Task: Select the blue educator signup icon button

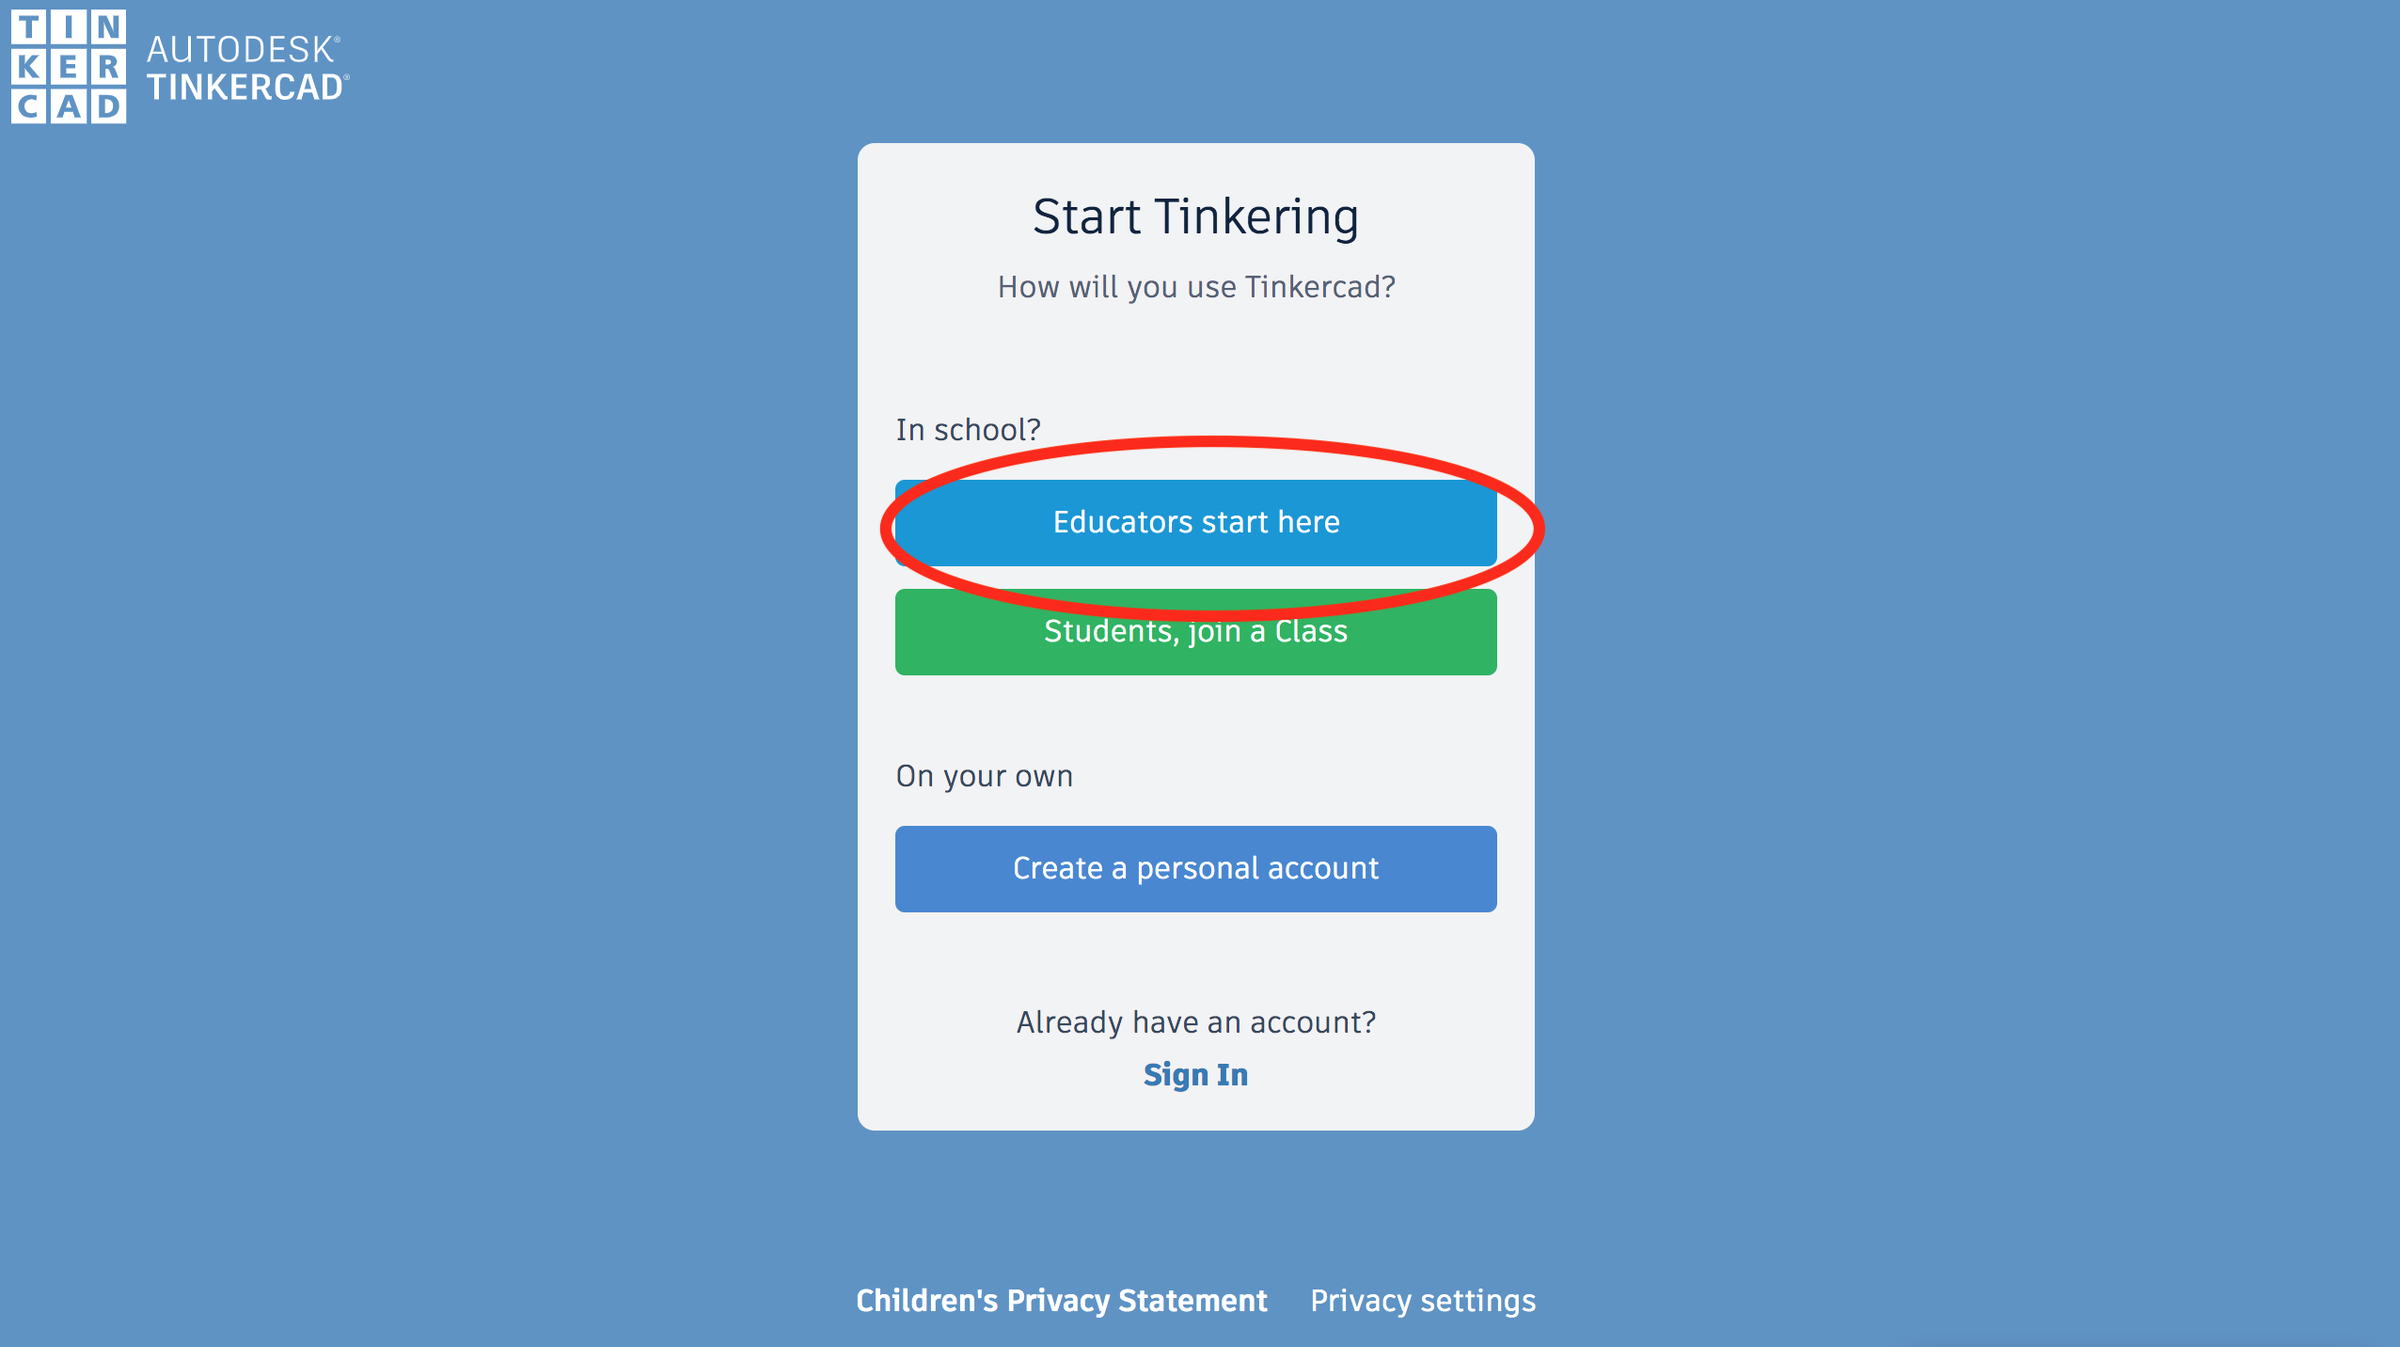Action: pyautogui.click(x=1196, y=522)
